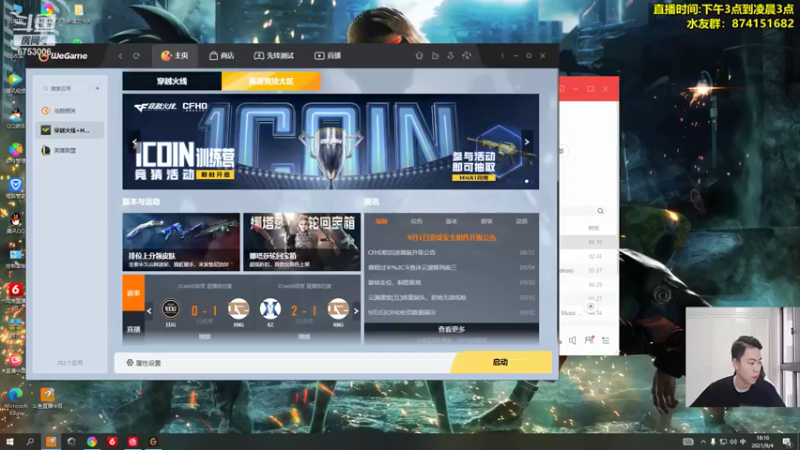Viewport: 800px width, 450px height.
Task: Open the Windows notification center
Action: (787, 442)
